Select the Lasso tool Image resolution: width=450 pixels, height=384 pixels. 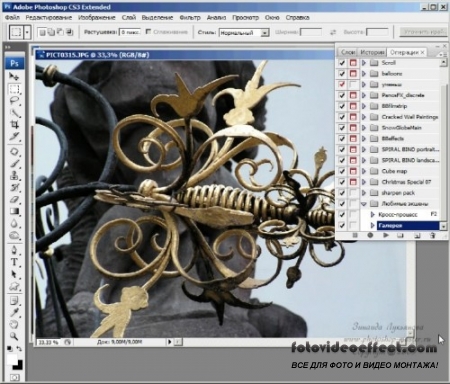(14, 101)
